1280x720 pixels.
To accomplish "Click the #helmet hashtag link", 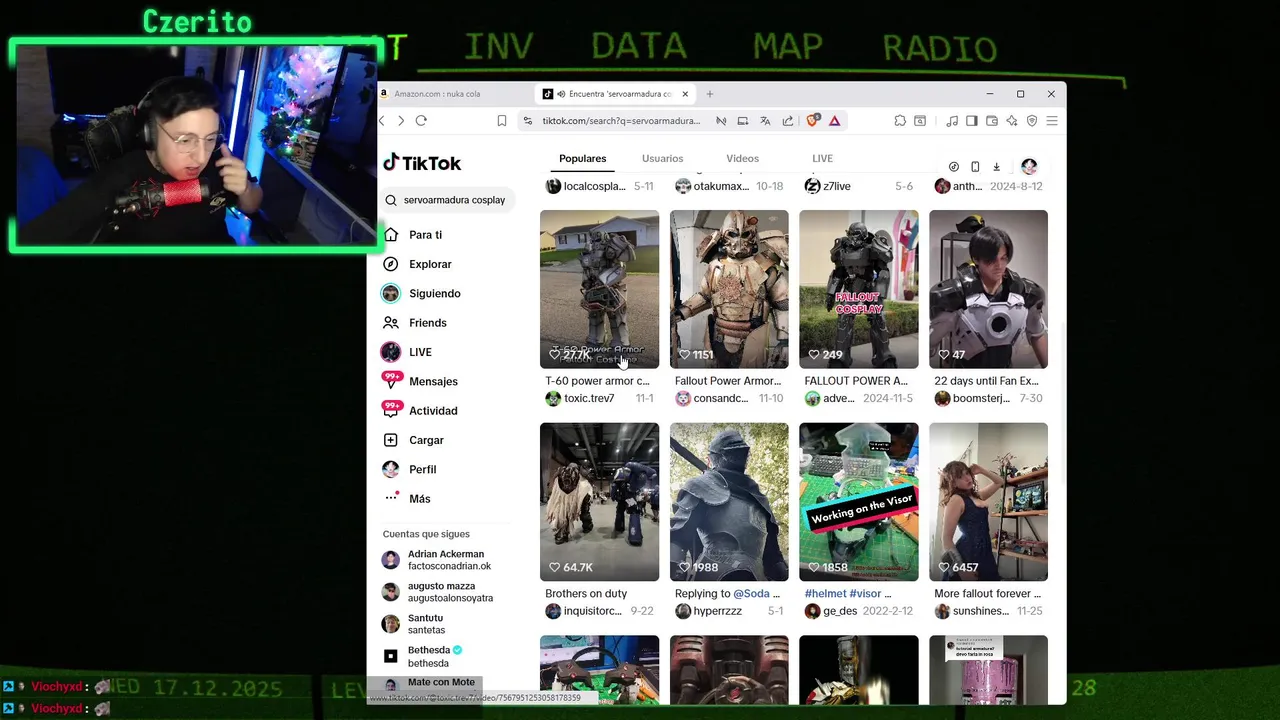I will (x=825, y=594).
